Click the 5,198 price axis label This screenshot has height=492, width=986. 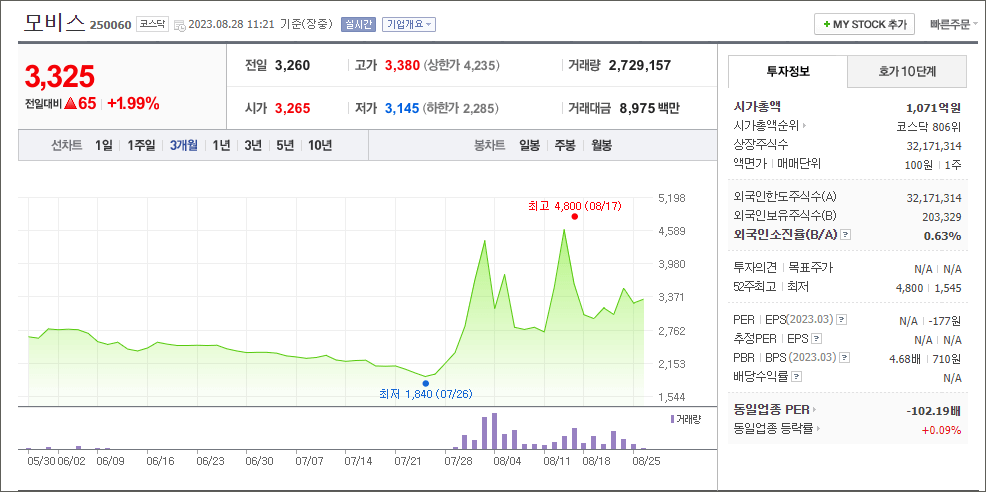click(x=672, y=198)
